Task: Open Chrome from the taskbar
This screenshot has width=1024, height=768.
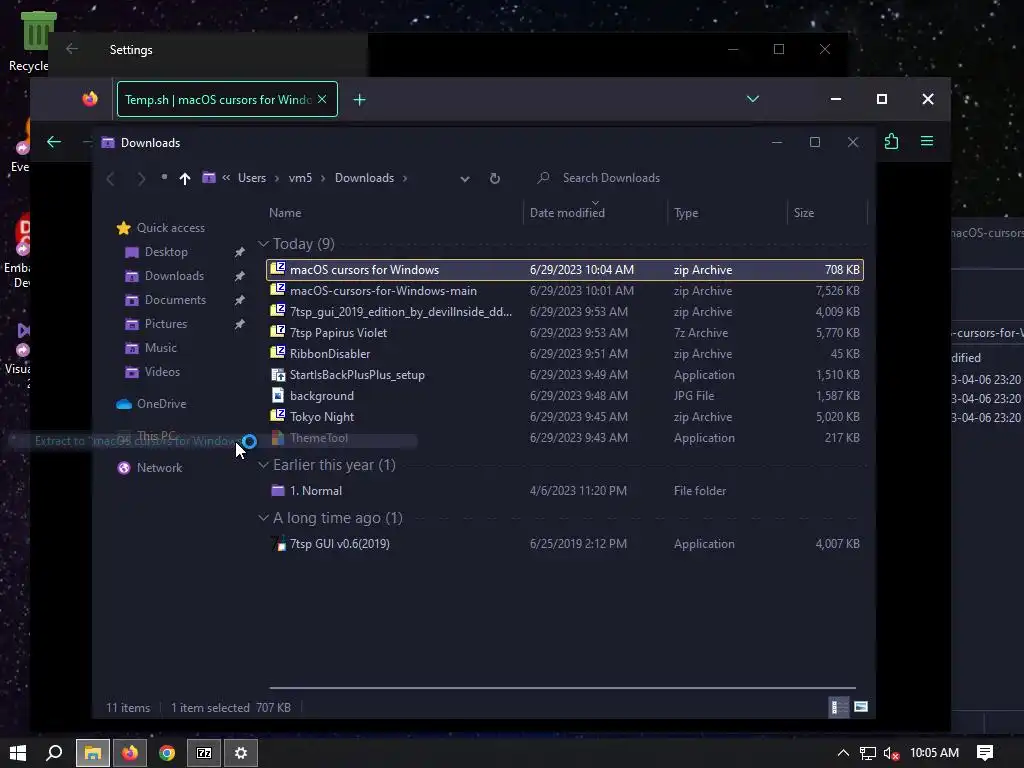Action: coord(167,753)
